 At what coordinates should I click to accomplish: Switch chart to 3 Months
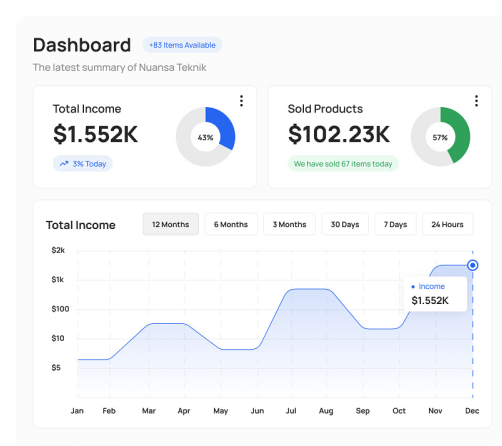click(x=289, y=224)
